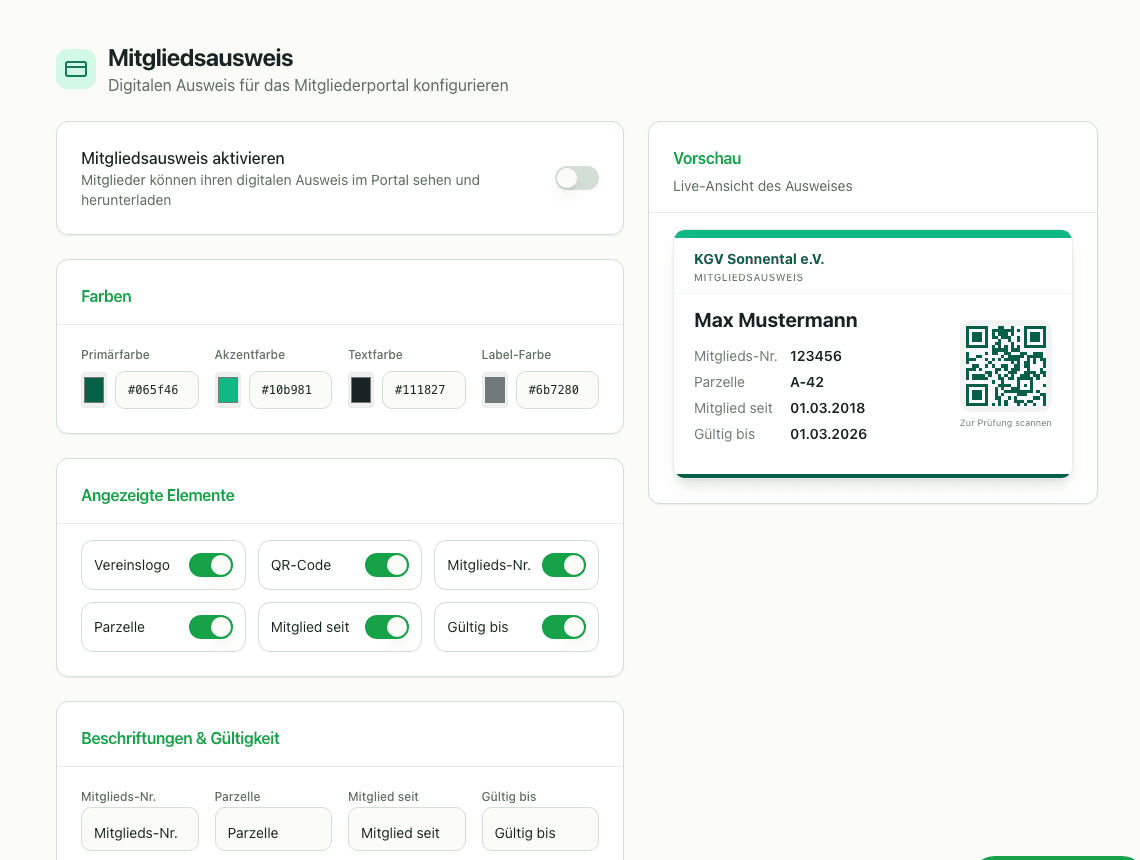Click member number 123456 in preview
The width and height of the screenshot is (1140, 860).
point(816,356)
